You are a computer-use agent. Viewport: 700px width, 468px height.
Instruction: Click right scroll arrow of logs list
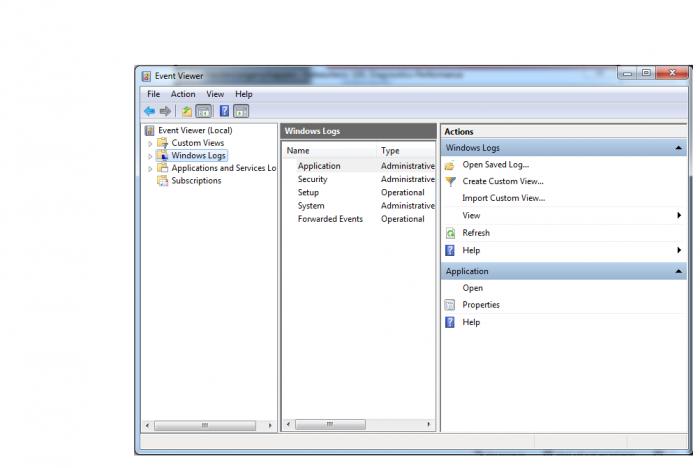pyautogui.click(x=429, y=424)
